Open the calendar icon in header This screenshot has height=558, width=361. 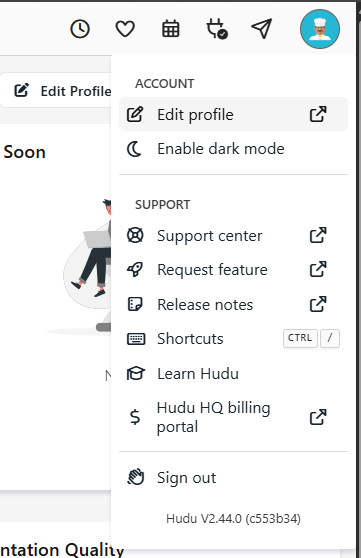(x=171, y=29)
